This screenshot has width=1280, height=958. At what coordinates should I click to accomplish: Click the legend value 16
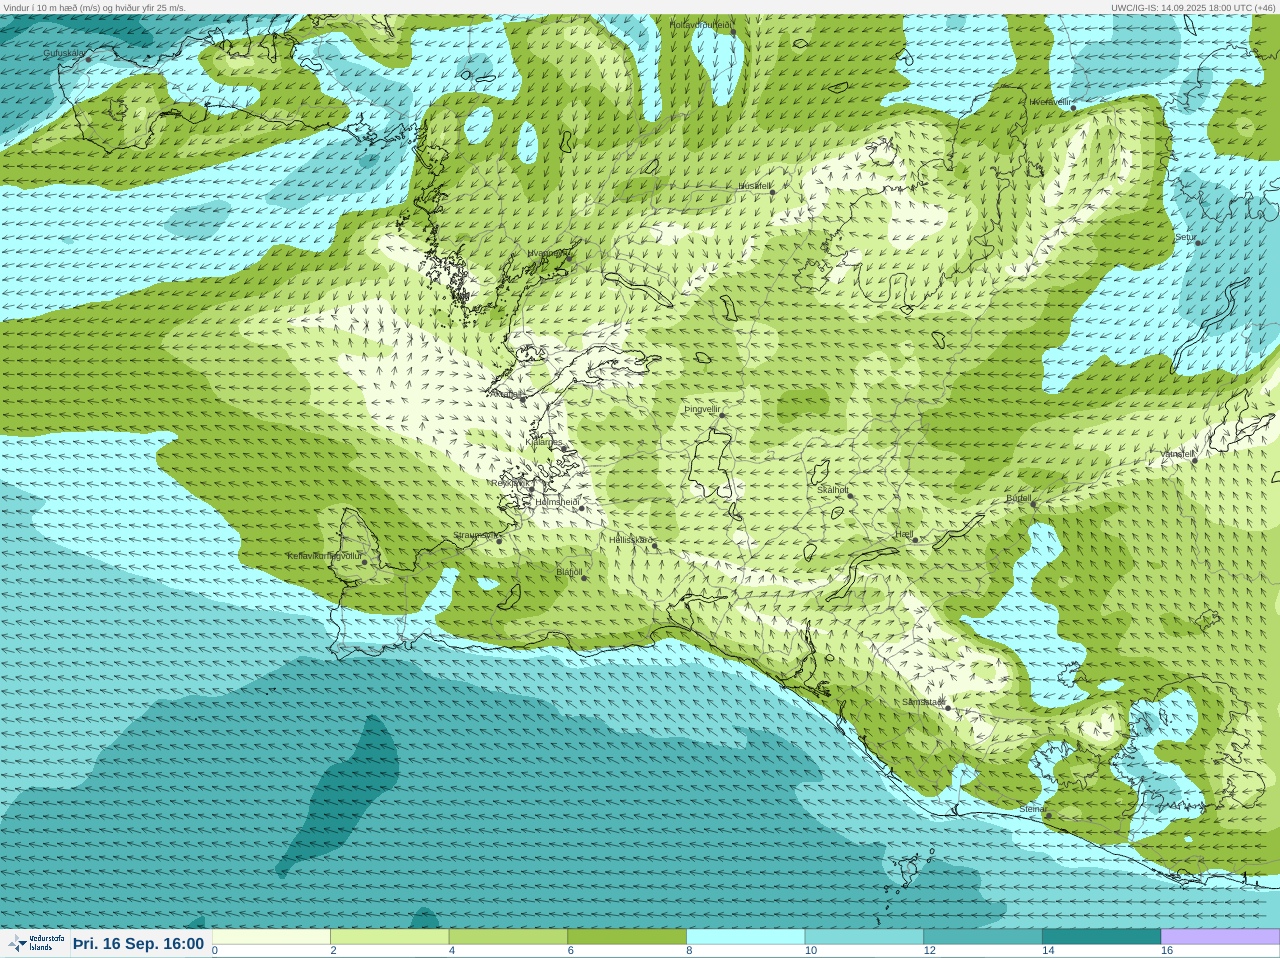(1166, 951)
